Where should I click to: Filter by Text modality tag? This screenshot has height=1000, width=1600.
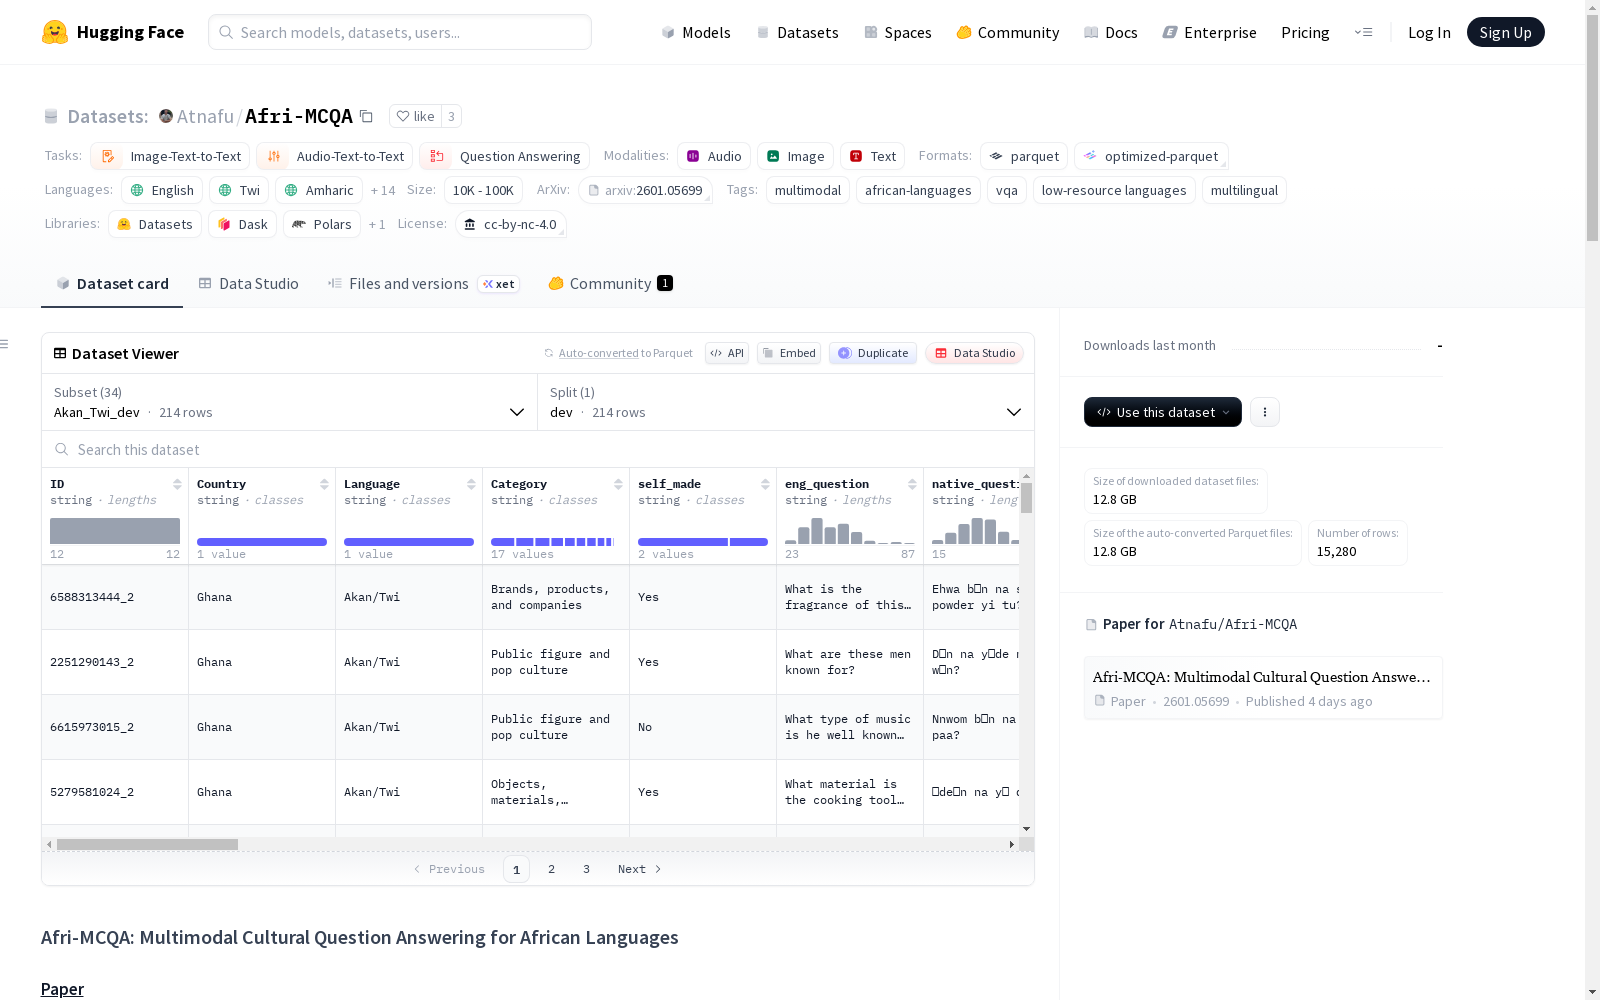tap(872, 156)
